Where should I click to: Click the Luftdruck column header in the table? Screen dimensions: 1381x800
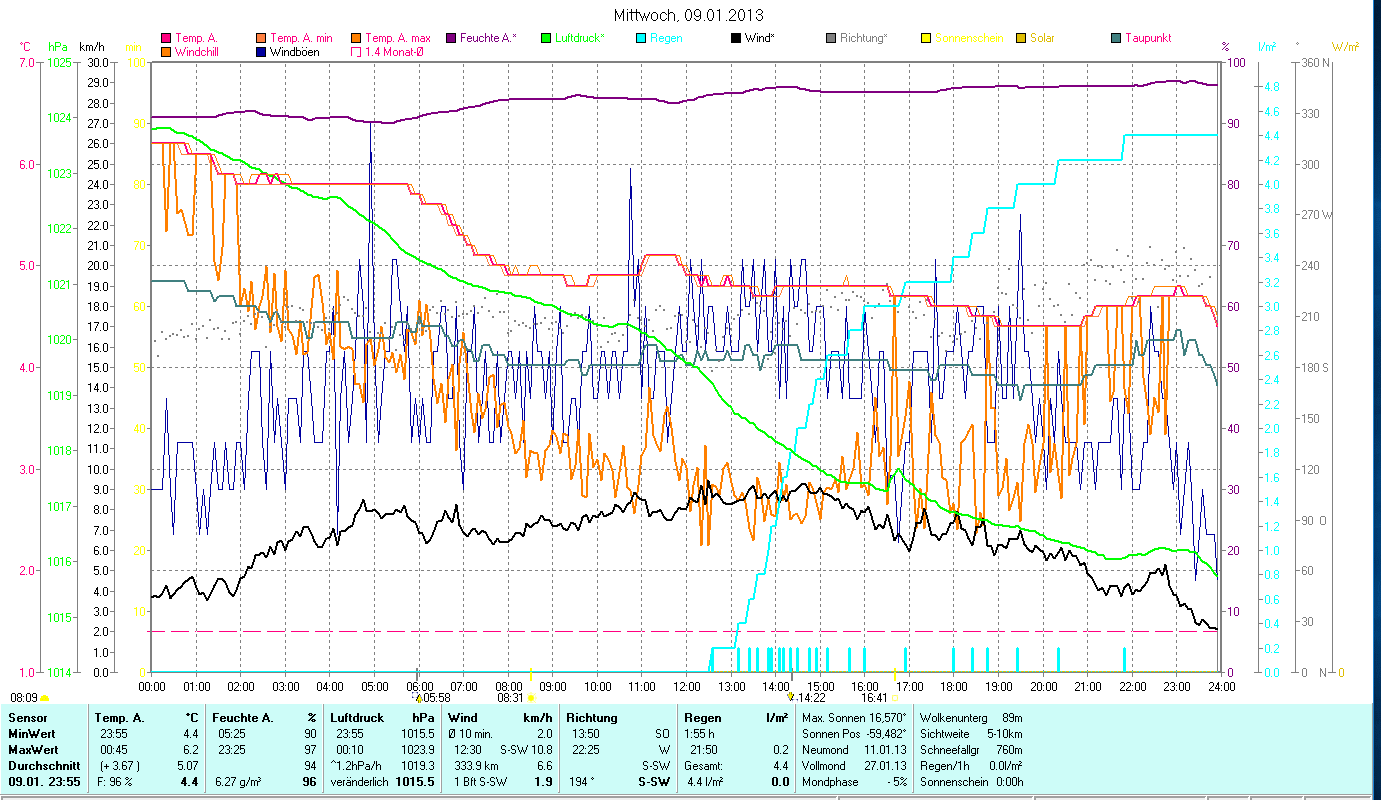(356, 718)
